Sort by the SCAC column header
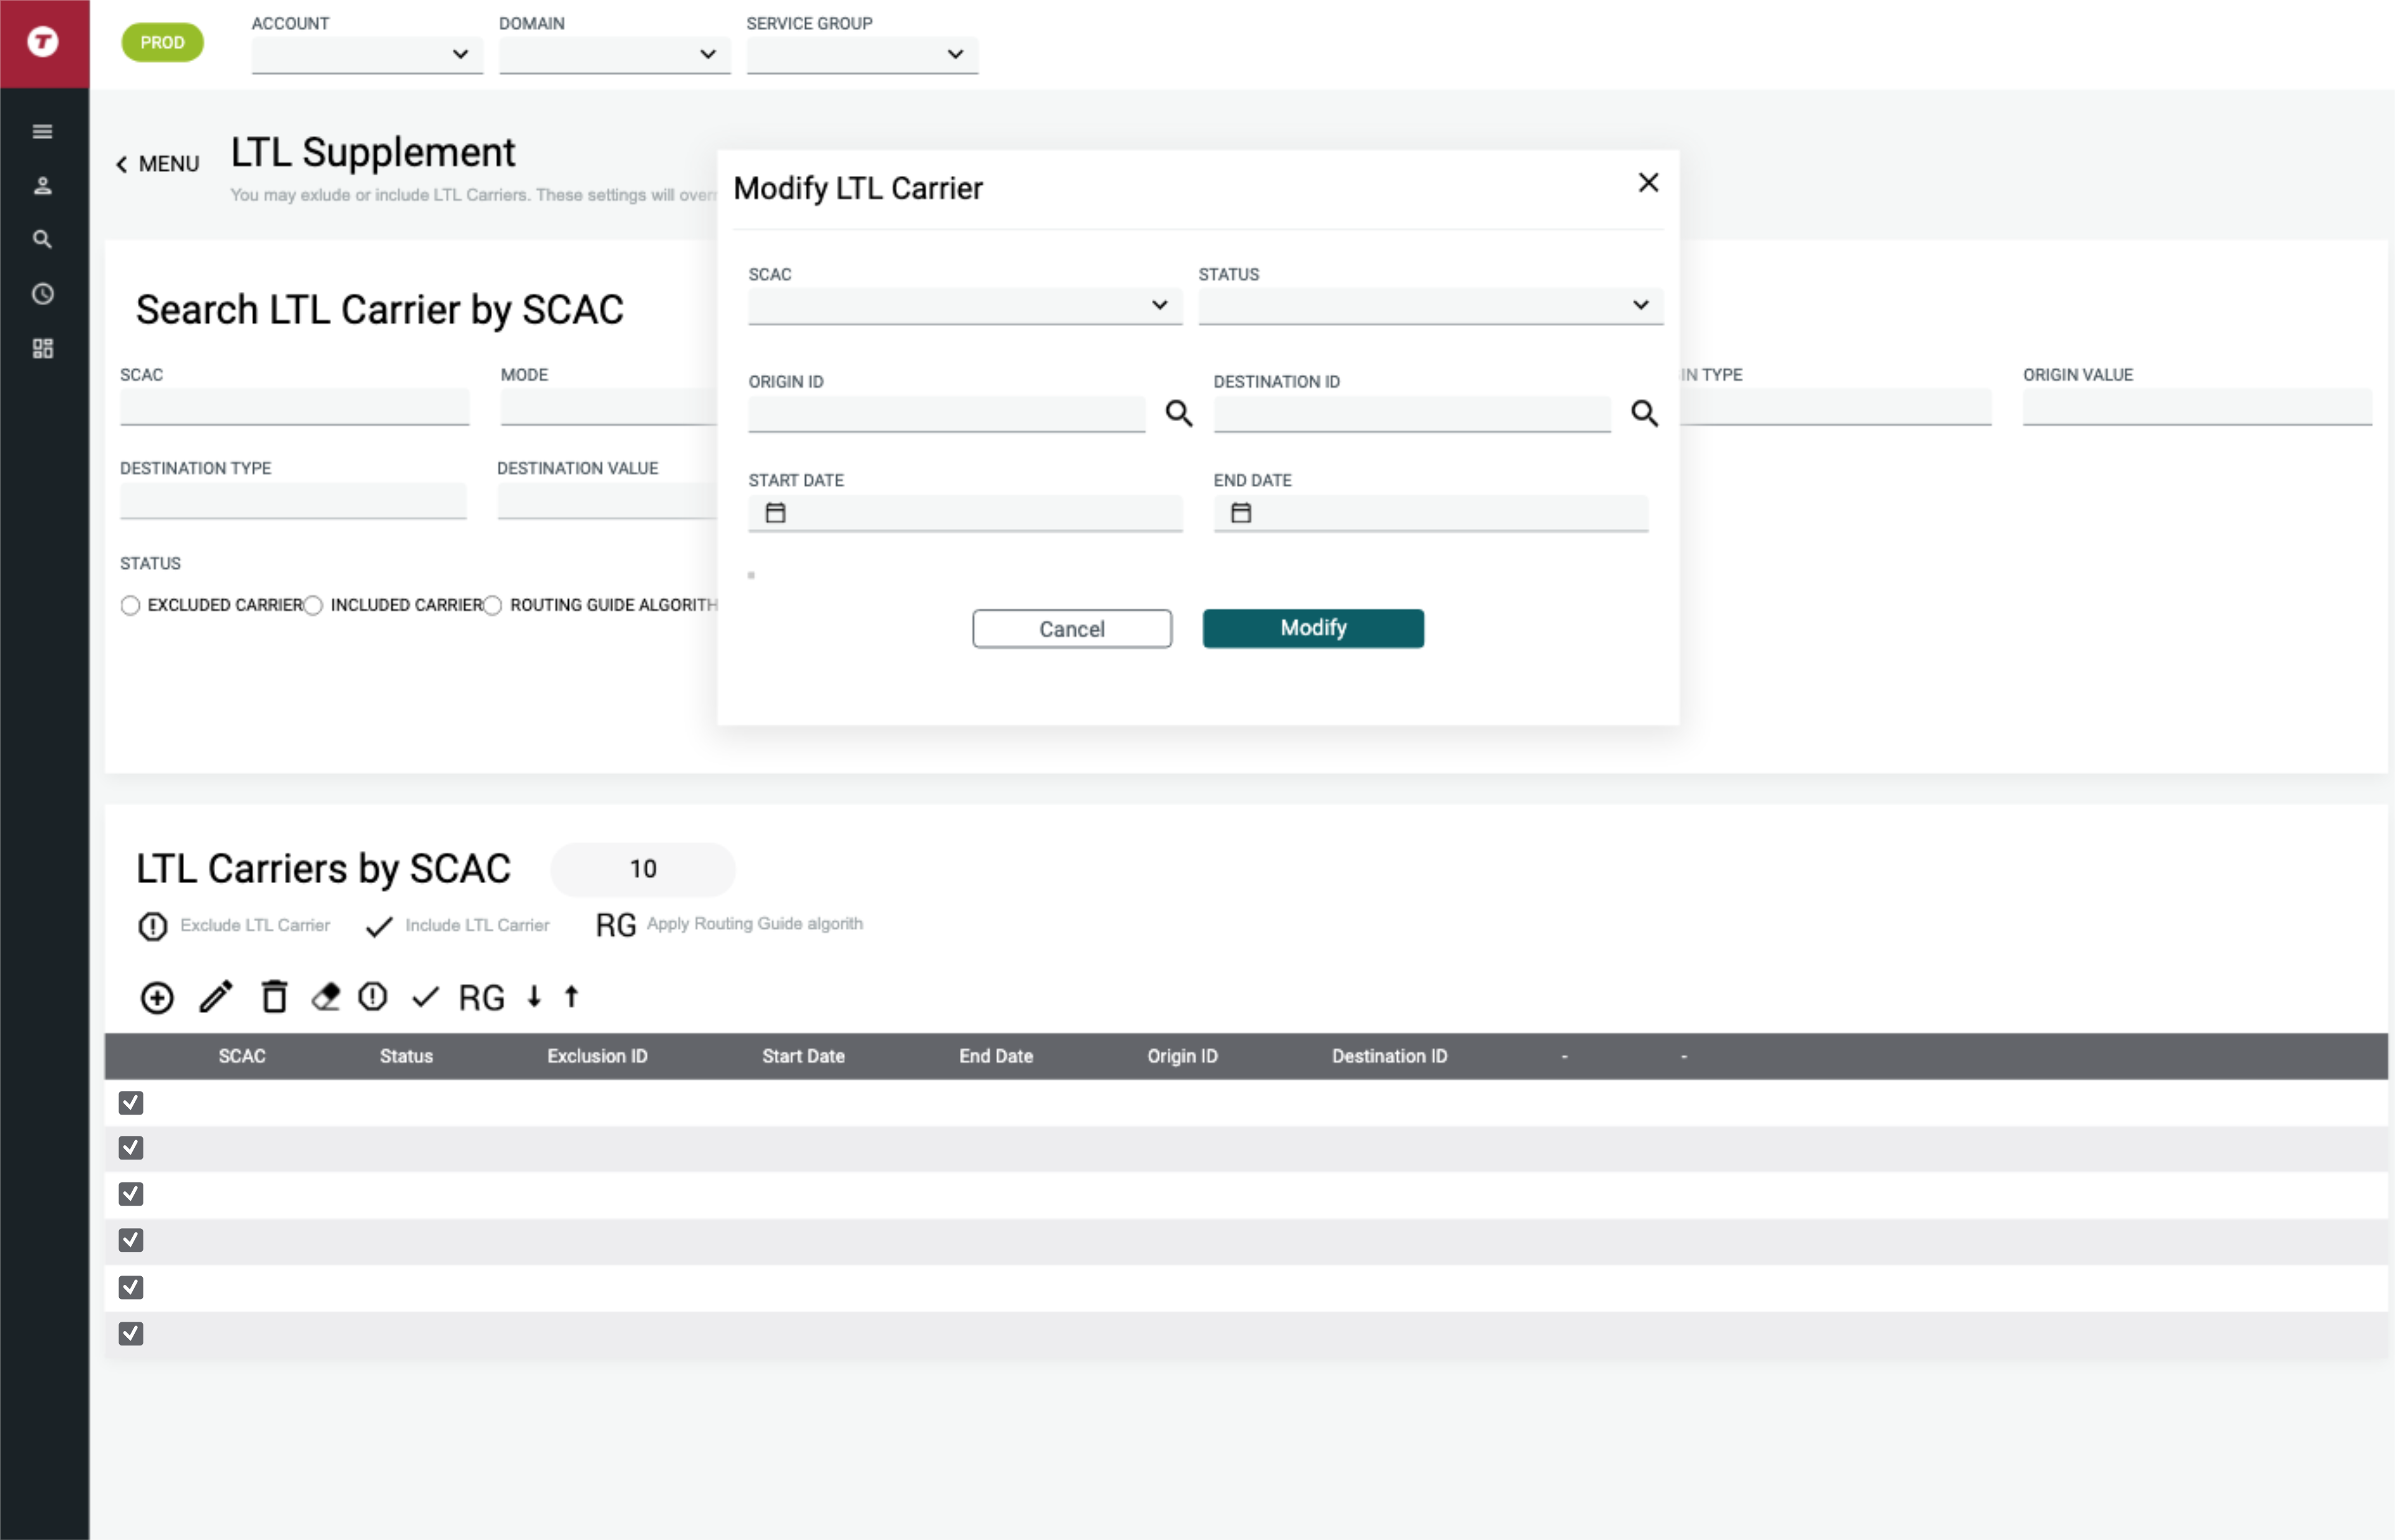The width and height of the screenshot is (2395, 1540). click(x=242, y=1056)
